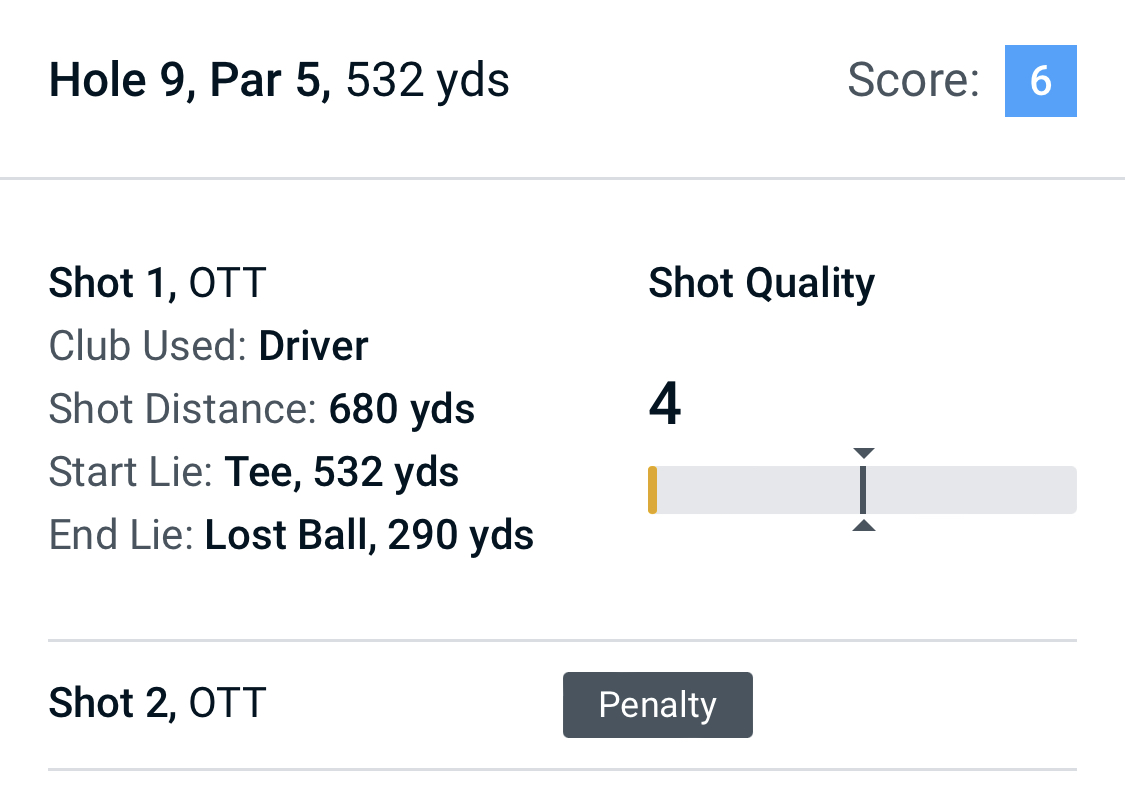Click the upward triangle below the quality marker
The width and height of the screenshot is (1125, 785).
click(864, 526)
